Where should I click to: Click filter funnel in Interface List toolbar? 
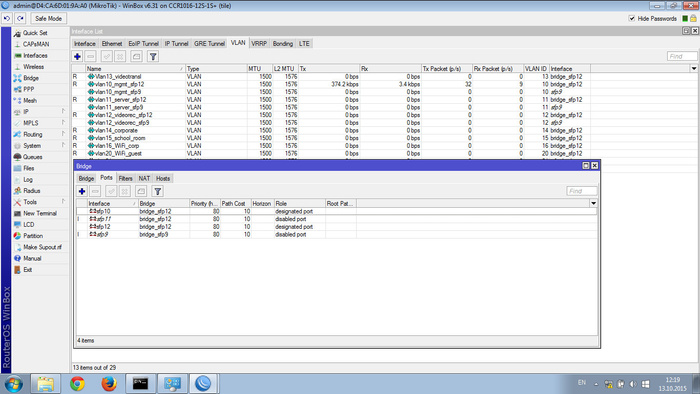click(153, 56)
